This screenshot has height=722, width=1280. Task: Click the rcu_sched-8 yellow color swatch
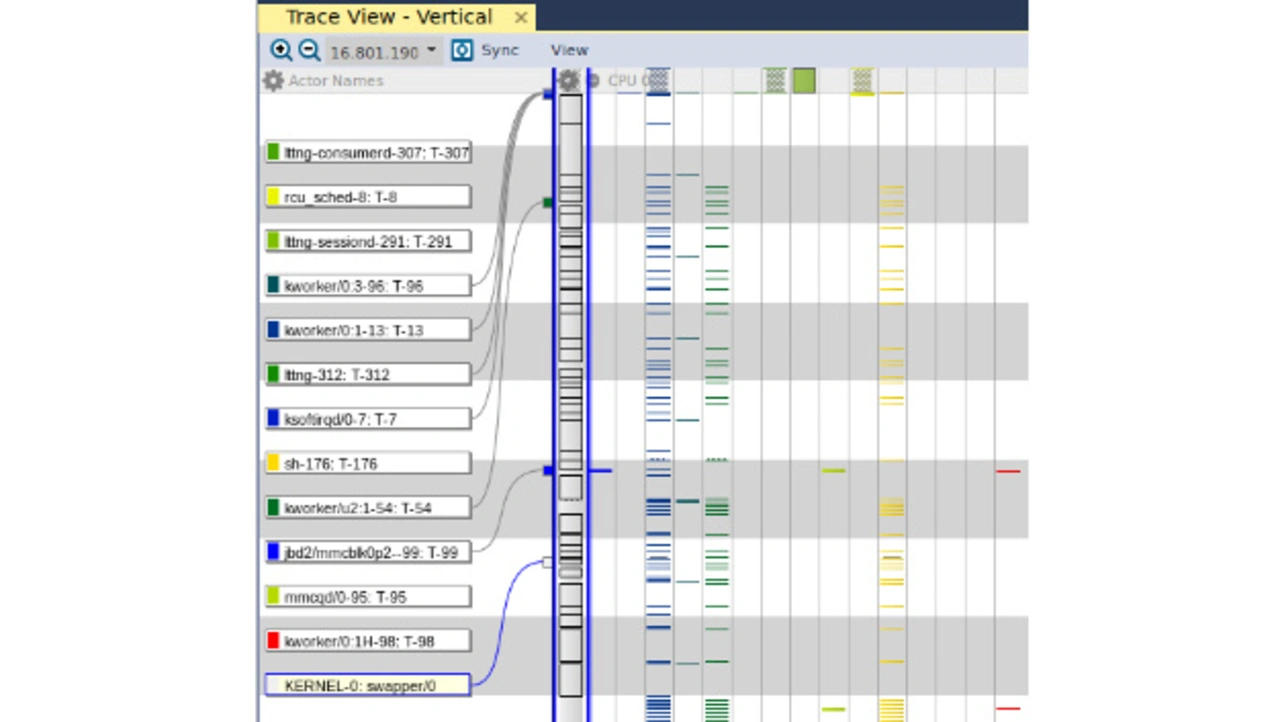point(273,197)
